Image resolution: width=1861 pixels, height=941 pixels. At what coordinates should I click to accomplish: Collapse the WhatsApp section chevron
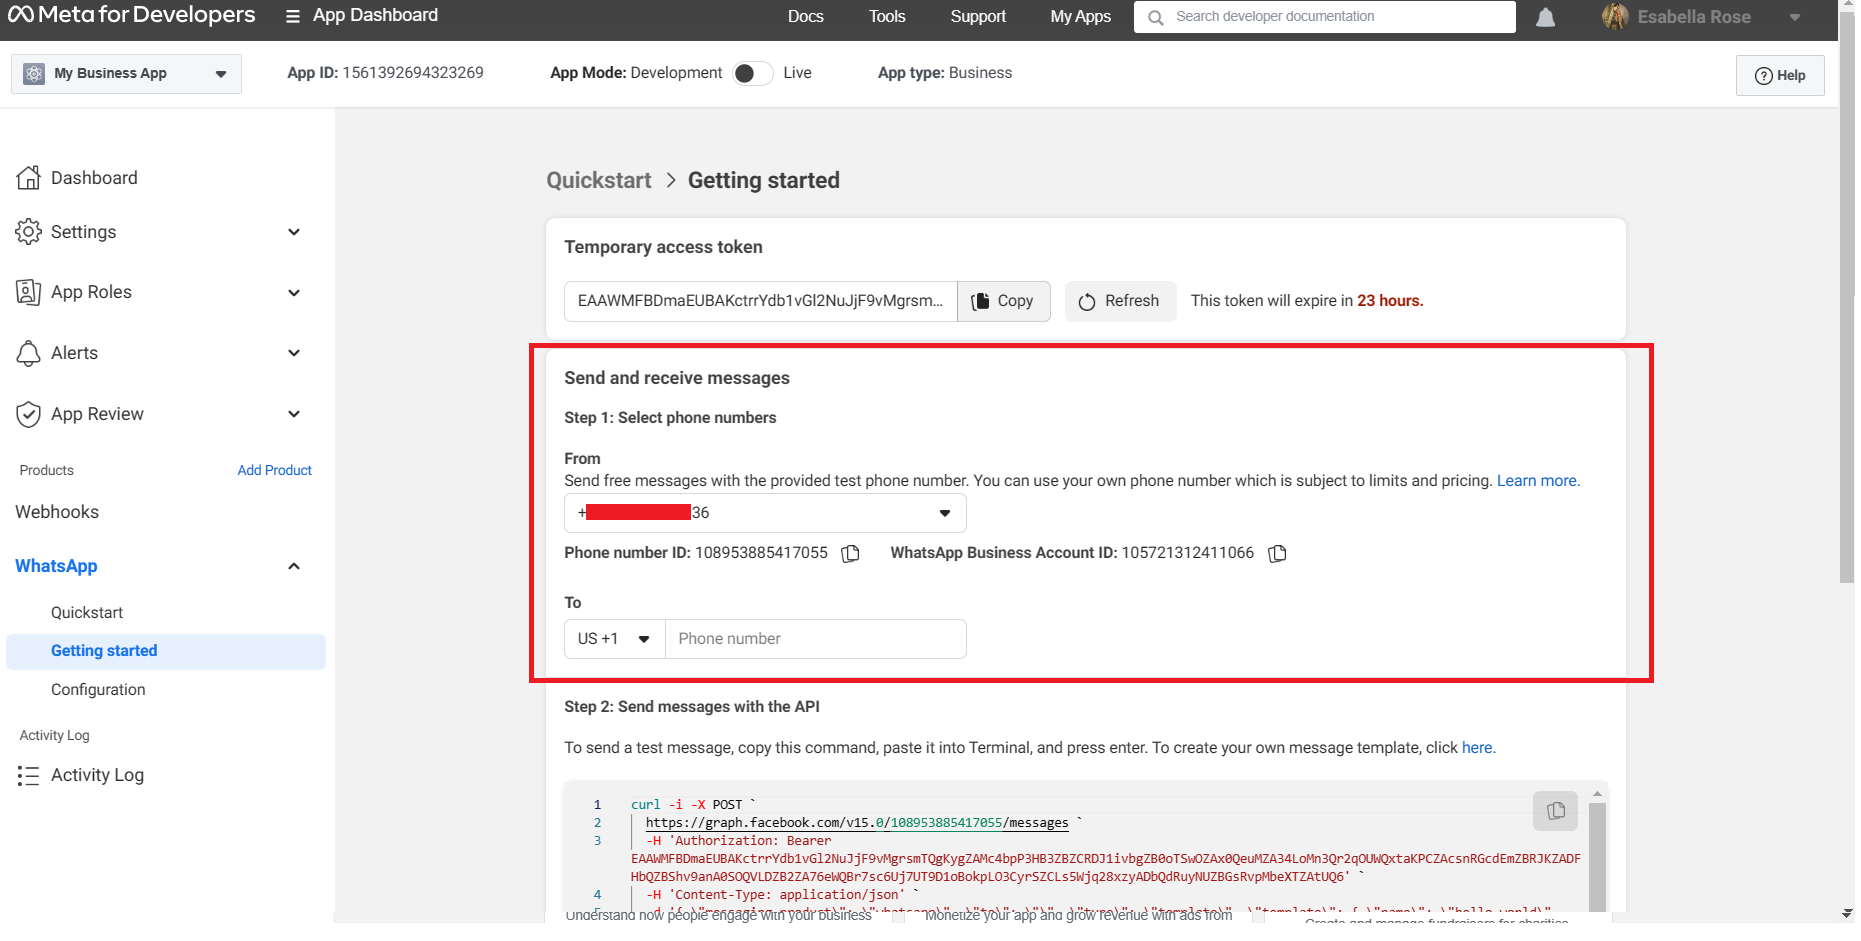294,566
